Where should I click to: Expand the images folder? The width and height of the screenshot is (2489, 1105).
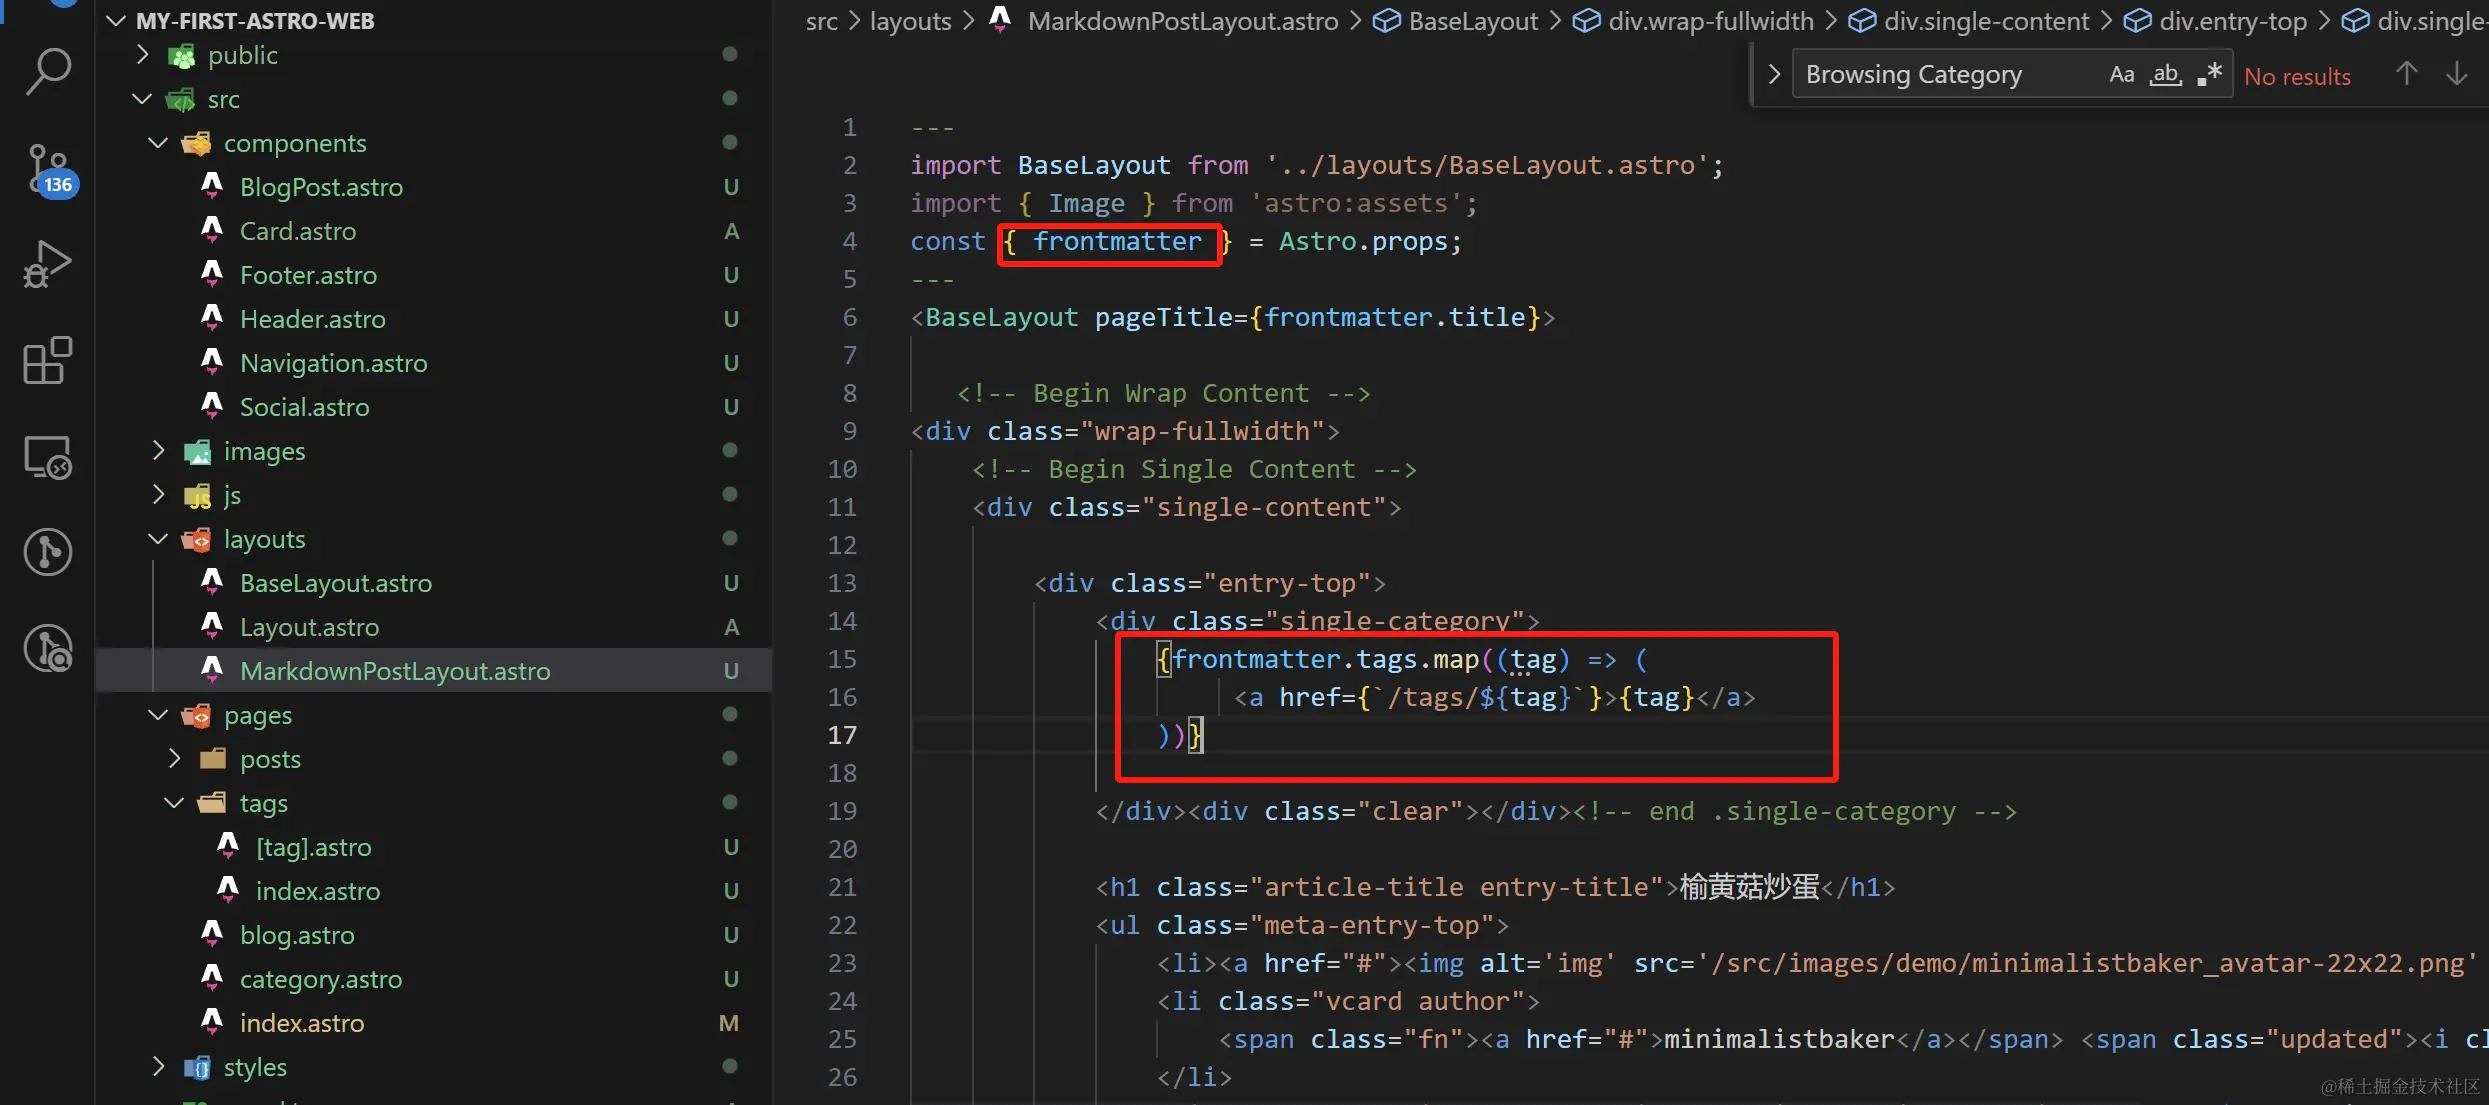(264, 451)
